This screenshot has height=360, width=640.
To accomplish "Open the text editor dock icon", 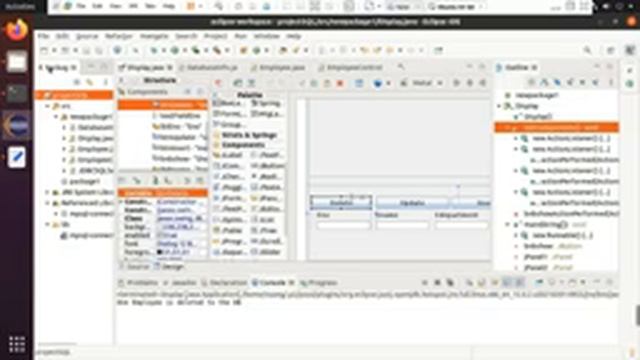I will click(x=17, y=157).
